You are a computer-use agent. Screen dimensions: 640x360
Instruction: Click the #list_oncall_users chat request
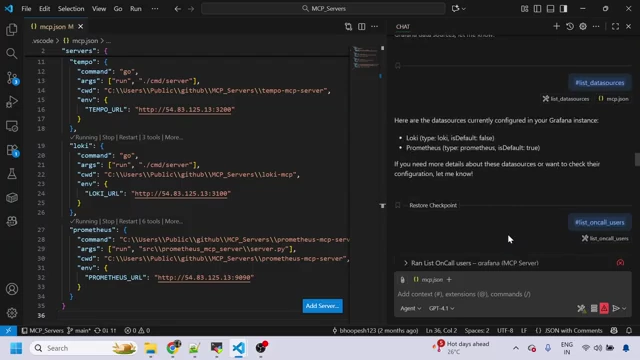tap(600, 223)
